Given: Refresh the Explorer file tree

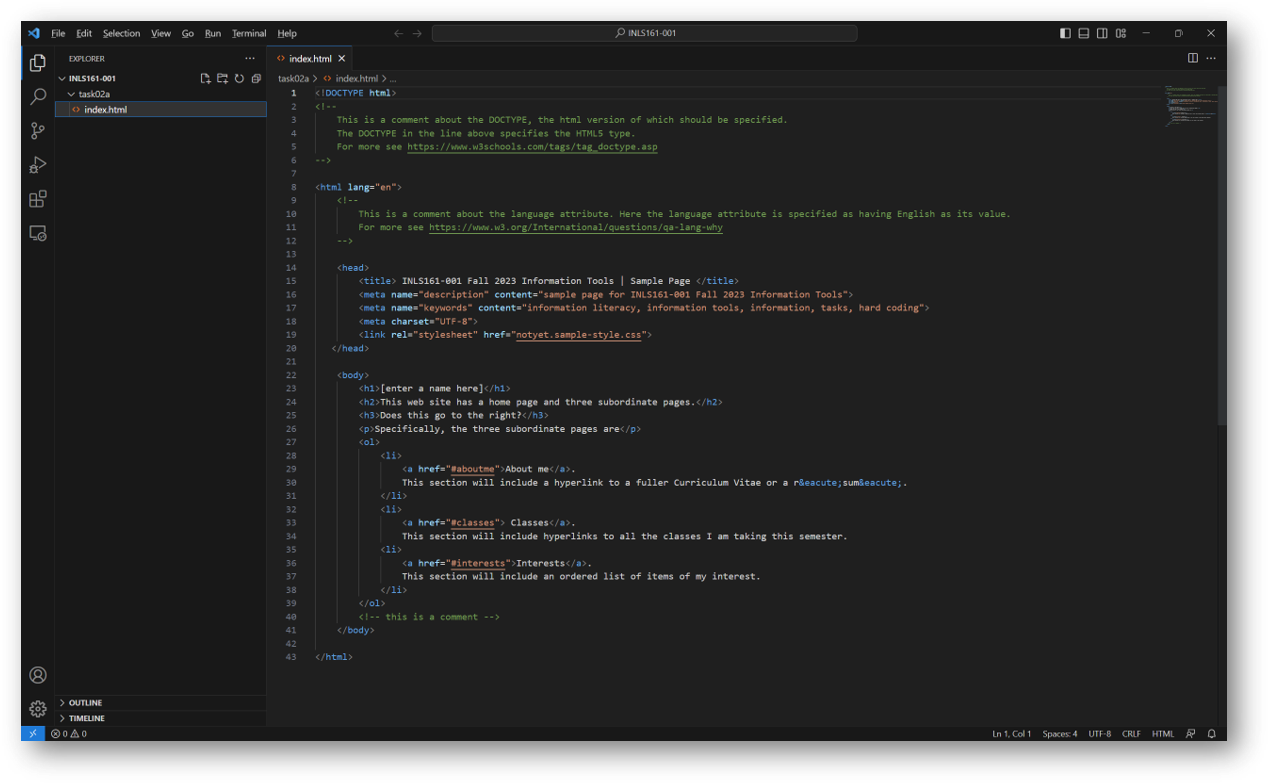Looking at the screenshot, I should pyautogui.click(x=239, y=77).
